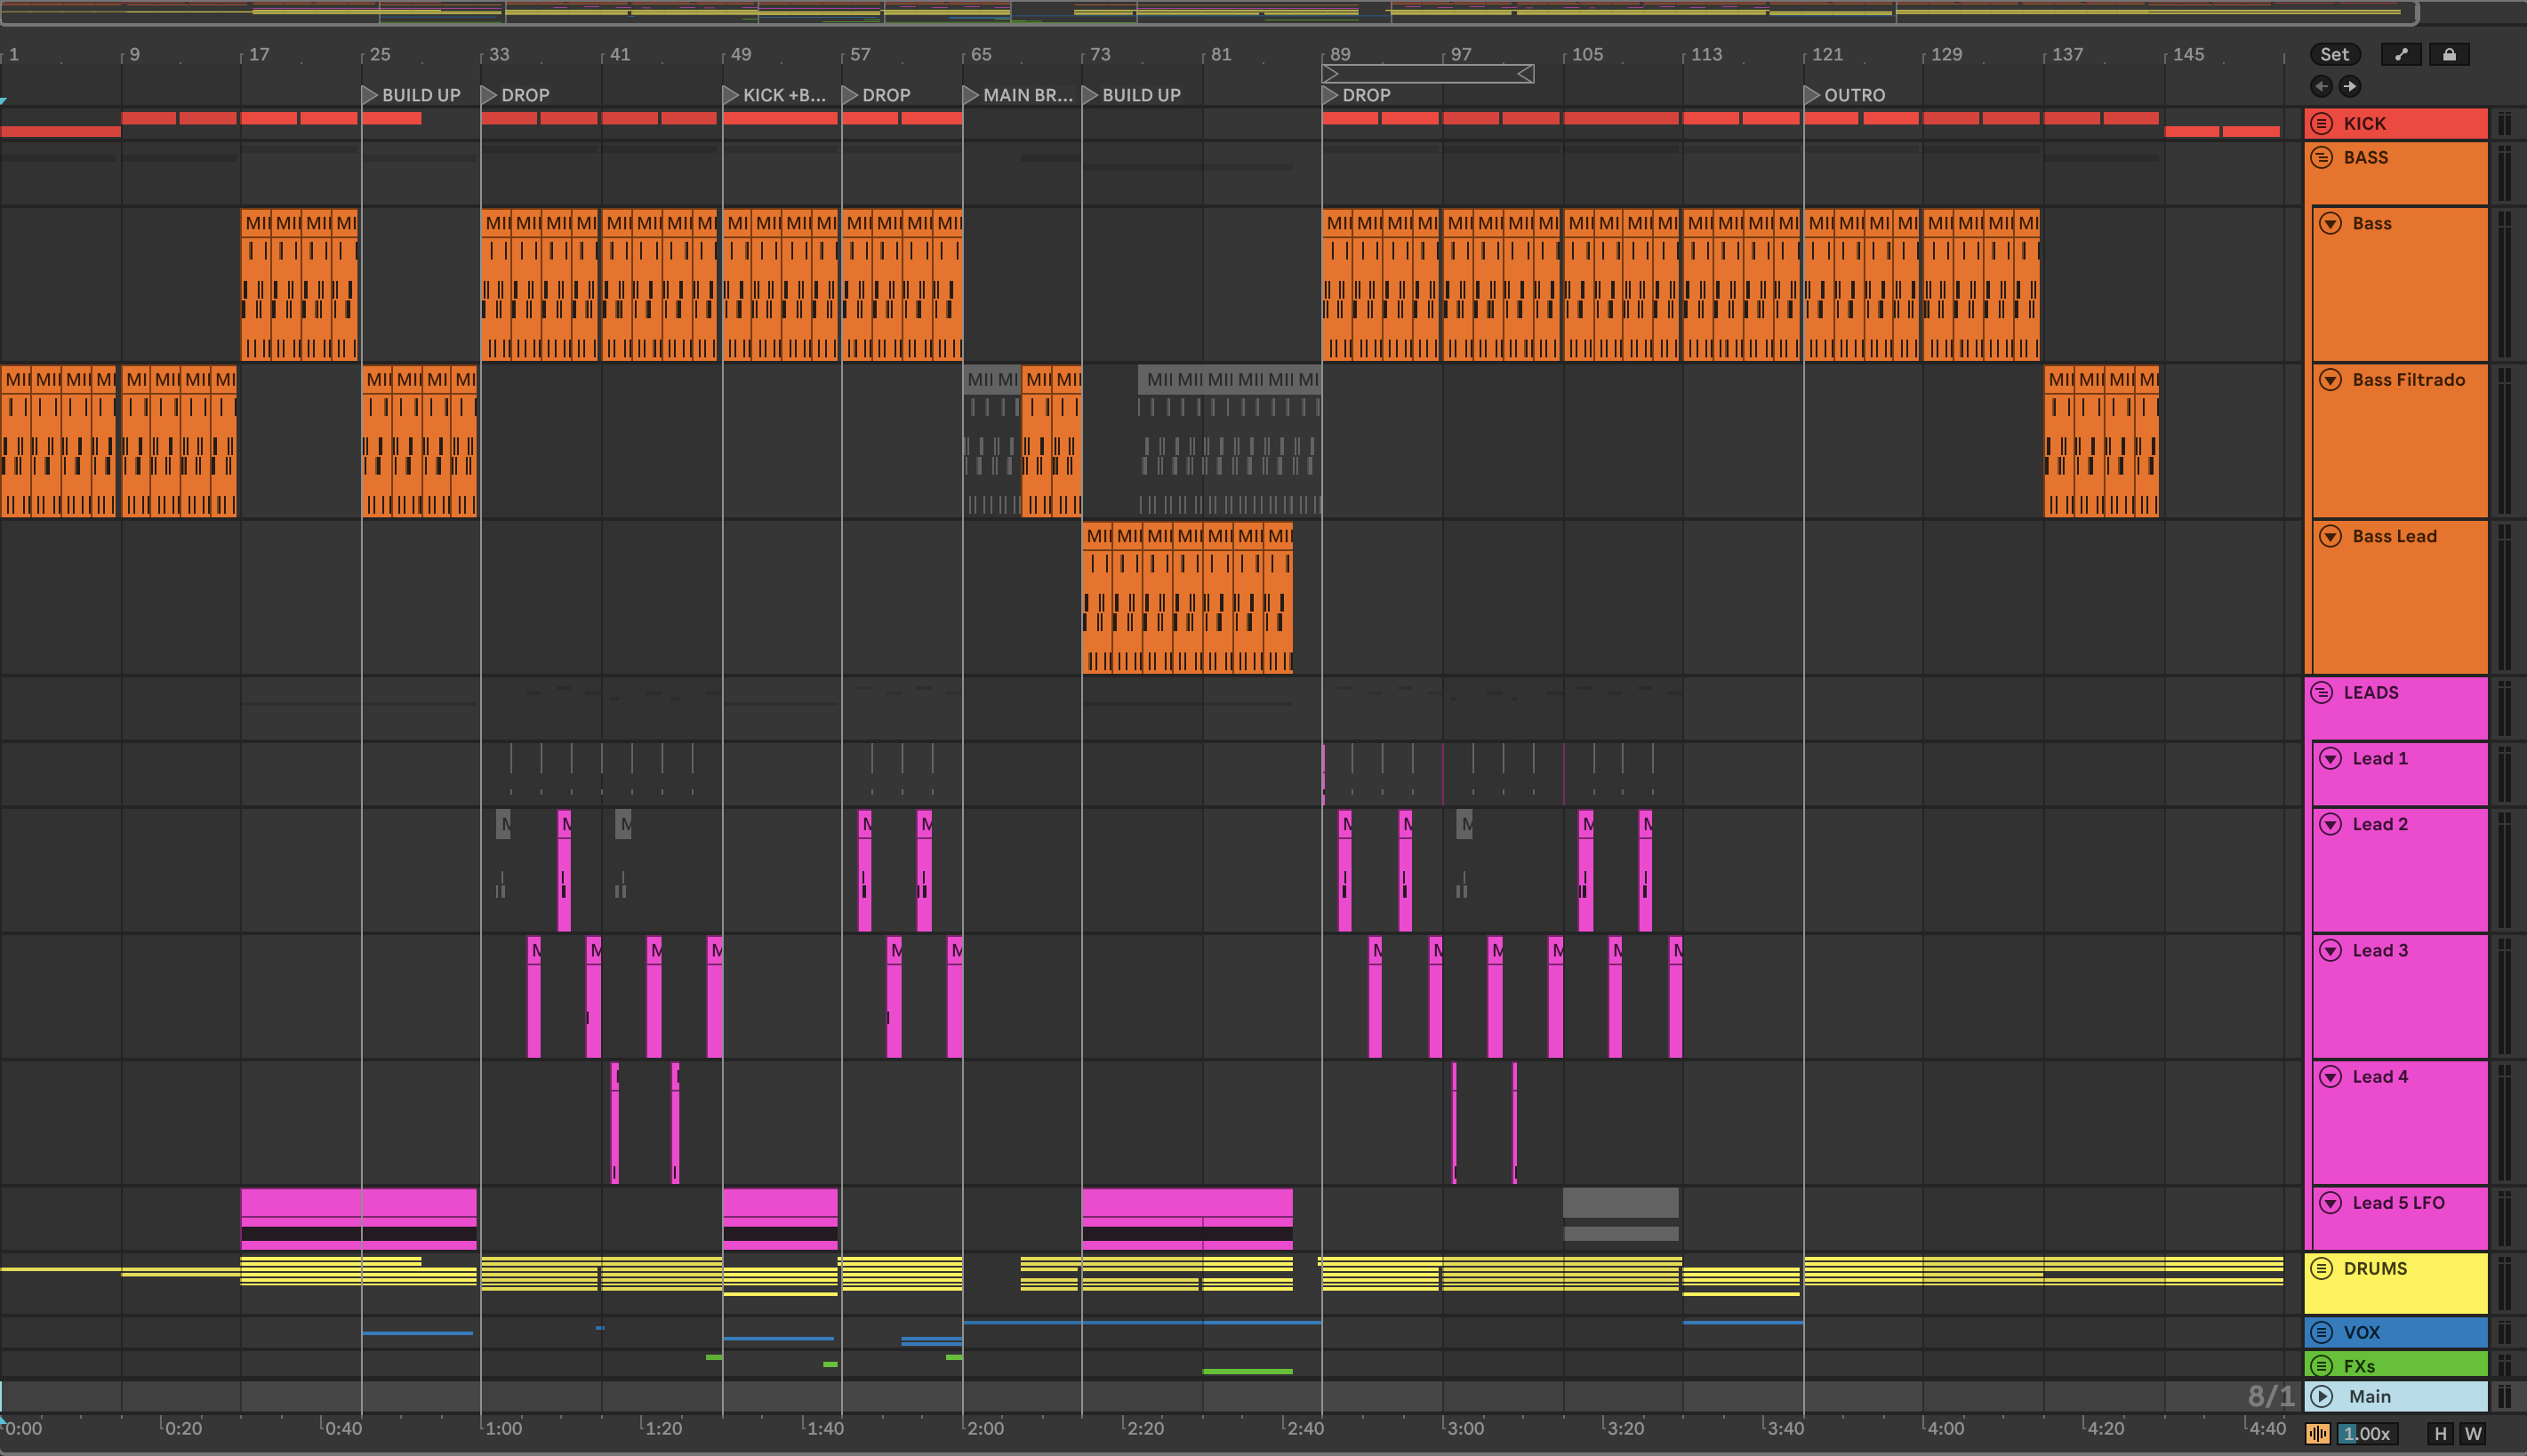Viewport: 2527px width, 1456px height.
Task: Fold the BASS group track
Action: tap(2322, 157)
